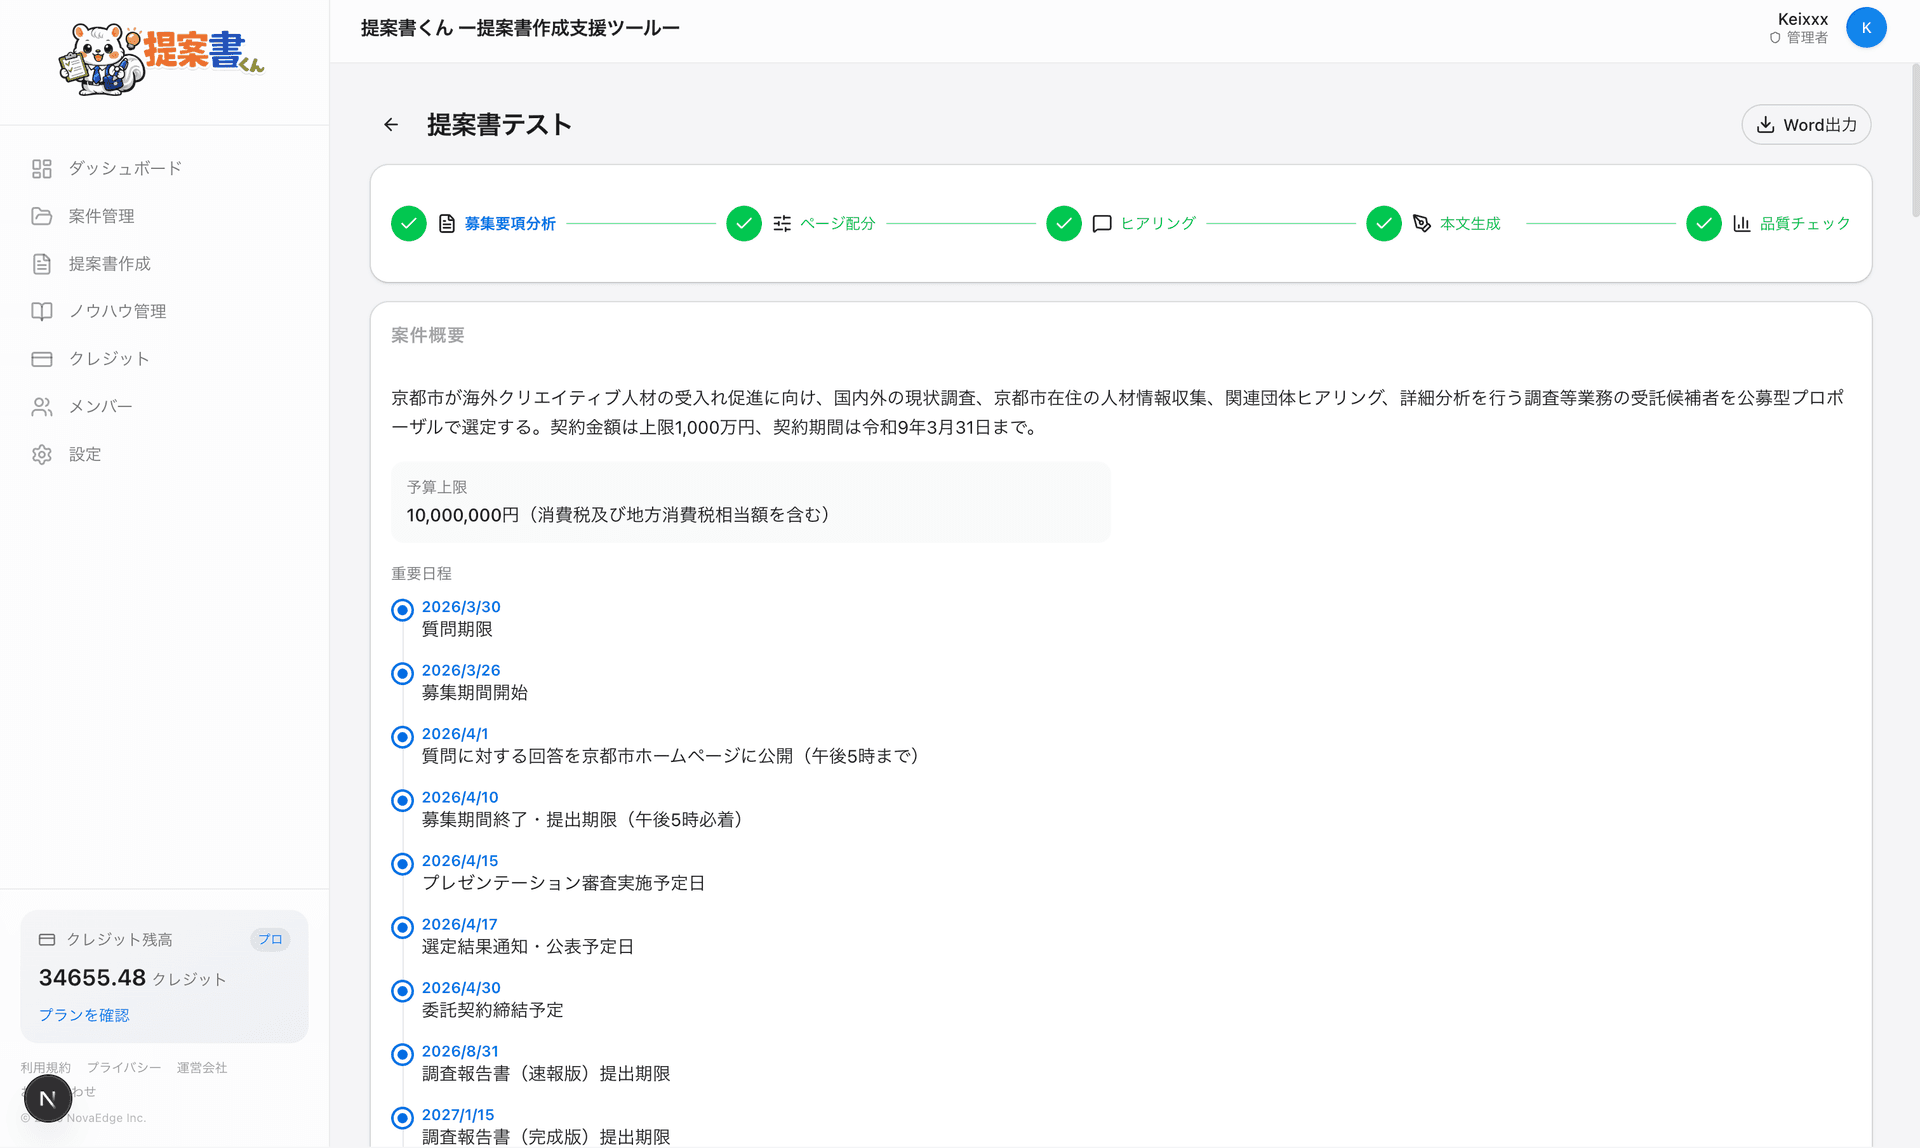Click the Word出力 button

tap(1806, 124)
